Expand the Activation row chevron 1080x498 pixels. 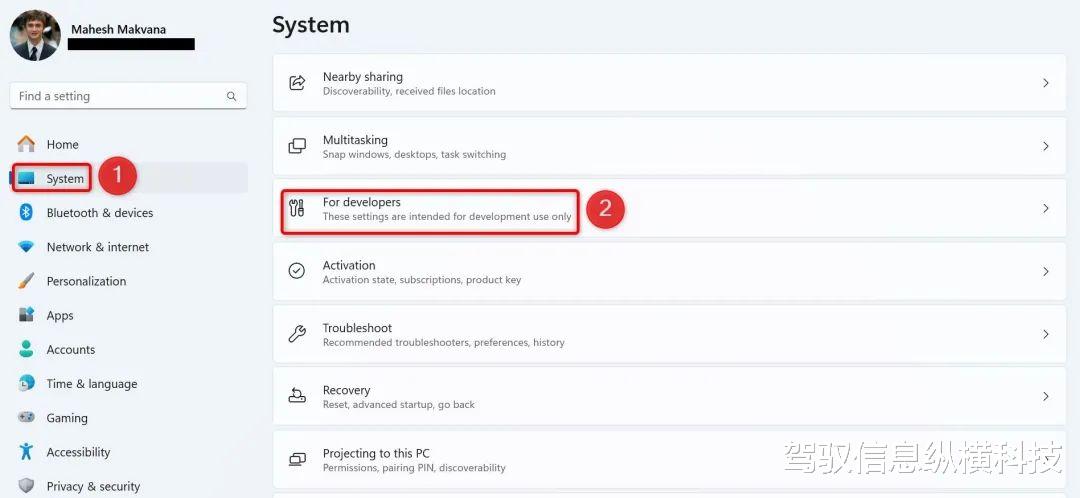tap(1046, 271)
